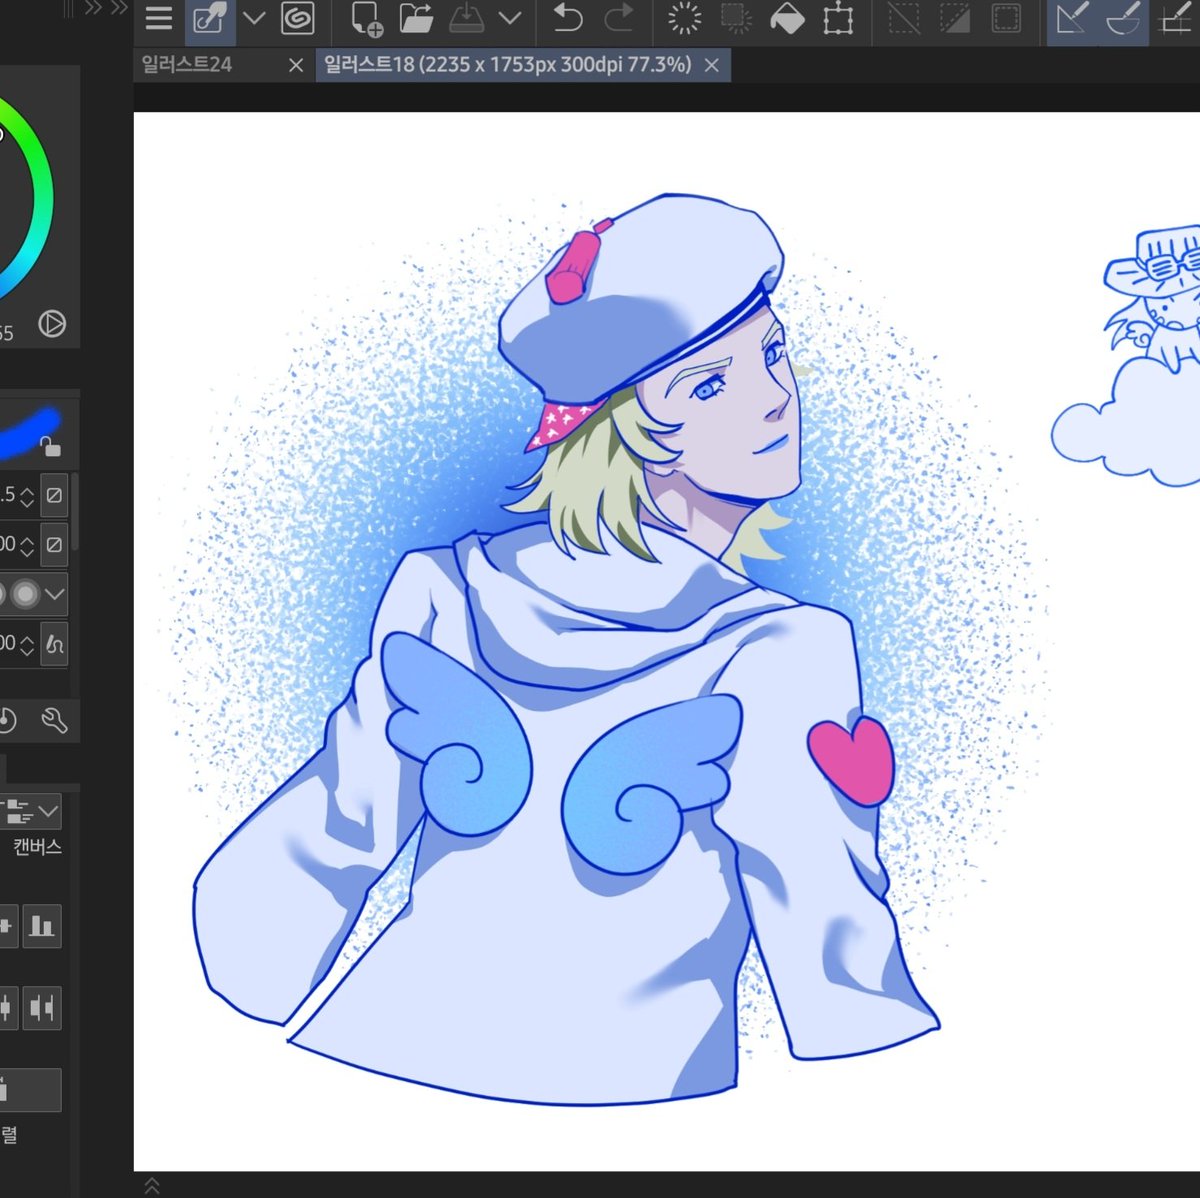The width and height of the screenshot is (1200, 1198).
Task: Click the Scale/Rotate transform icon
Action: [x=838, y=19]
